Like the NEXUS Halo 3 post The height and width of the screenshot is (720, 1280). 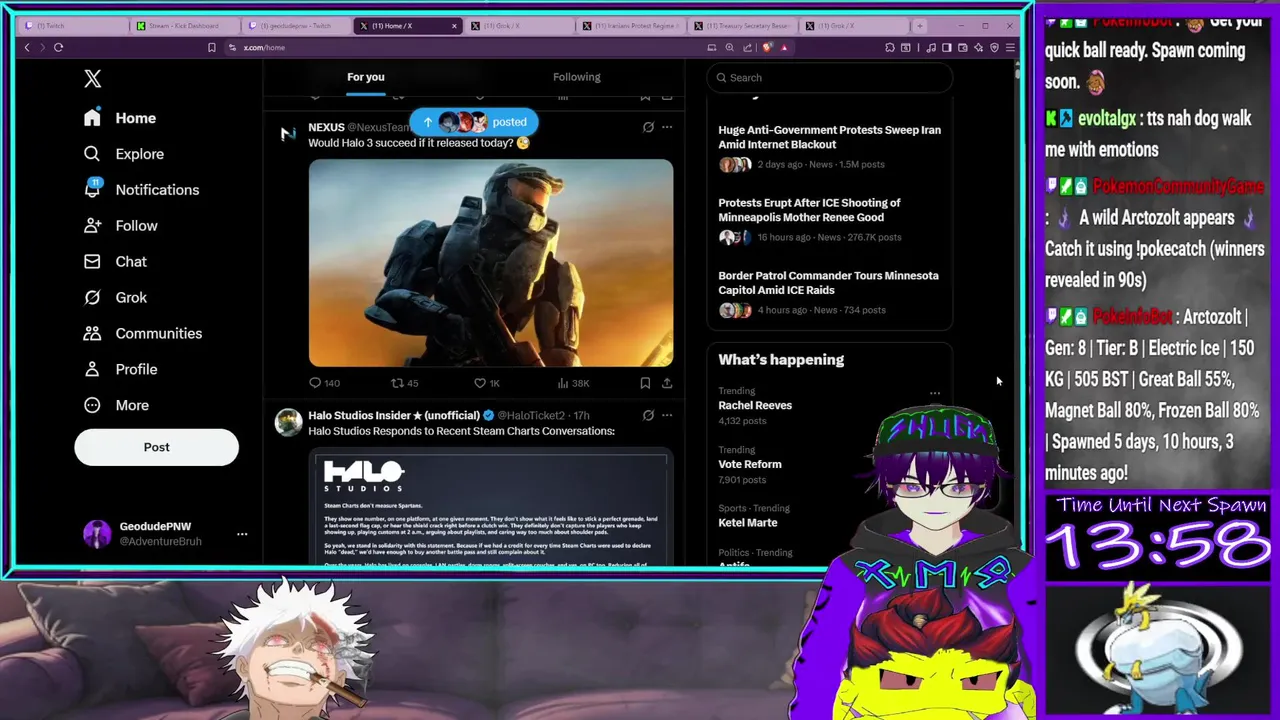point(486,383)
